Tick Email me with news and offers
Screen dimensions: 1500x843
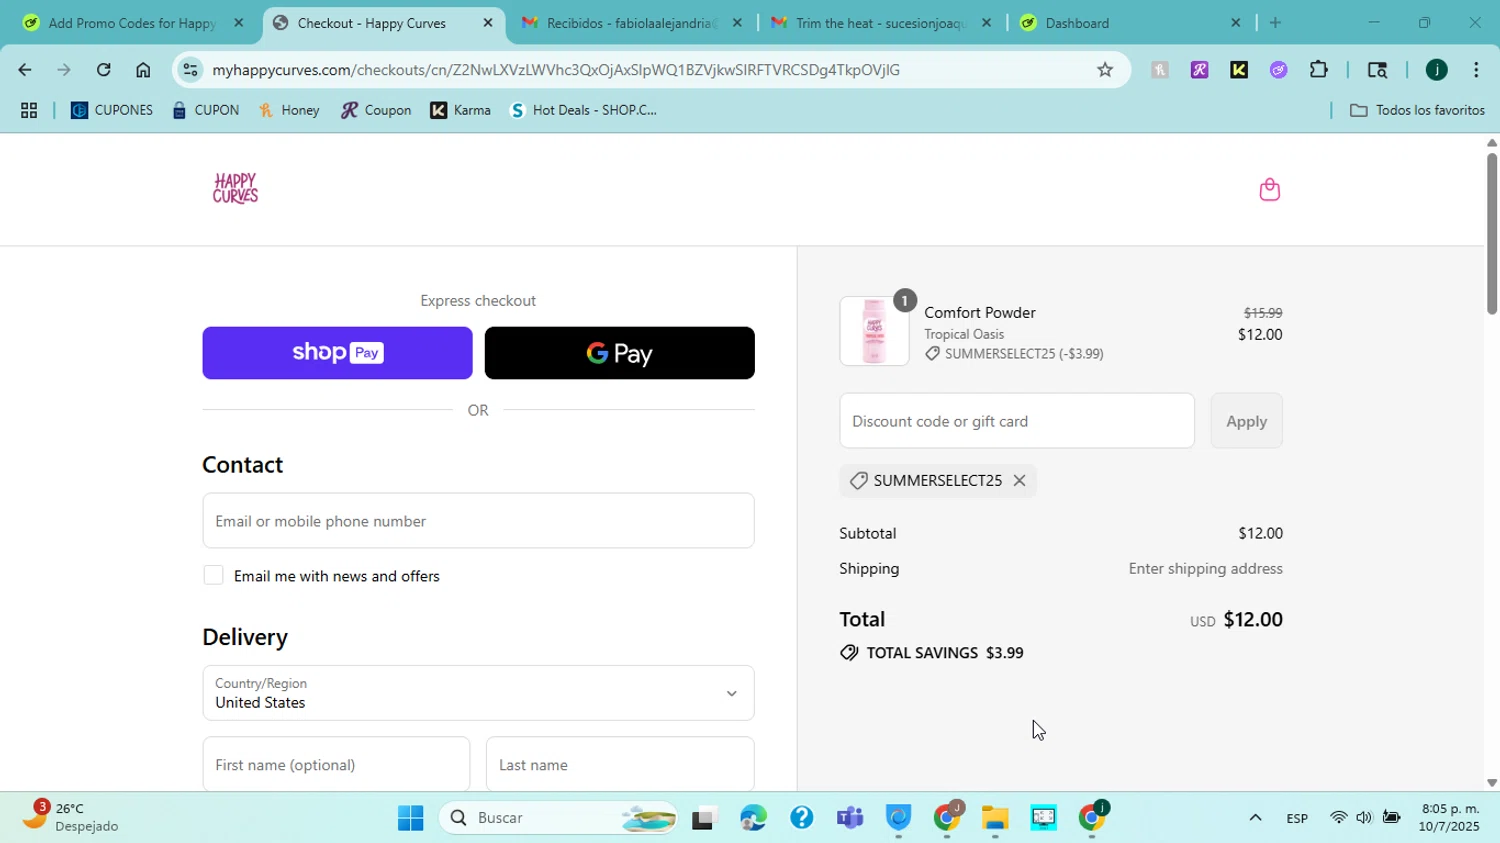point(213,576)
